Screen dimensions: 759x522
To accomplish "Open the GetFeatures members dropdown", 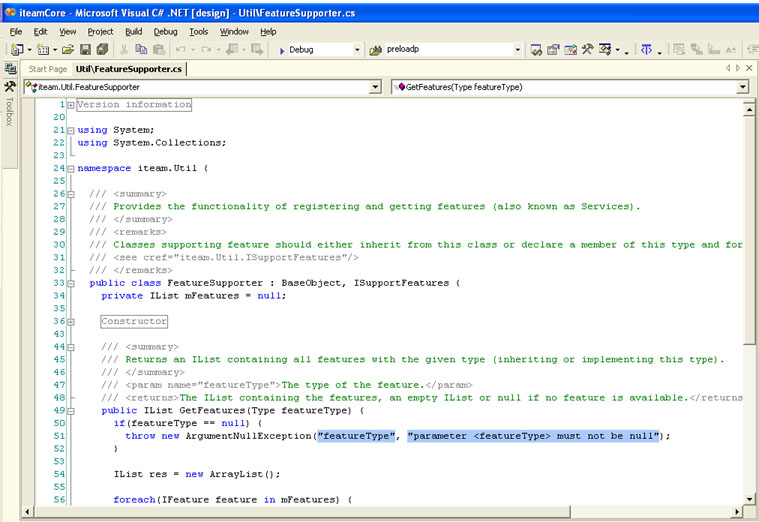I will pyautogui.click(x=743, y=87).
